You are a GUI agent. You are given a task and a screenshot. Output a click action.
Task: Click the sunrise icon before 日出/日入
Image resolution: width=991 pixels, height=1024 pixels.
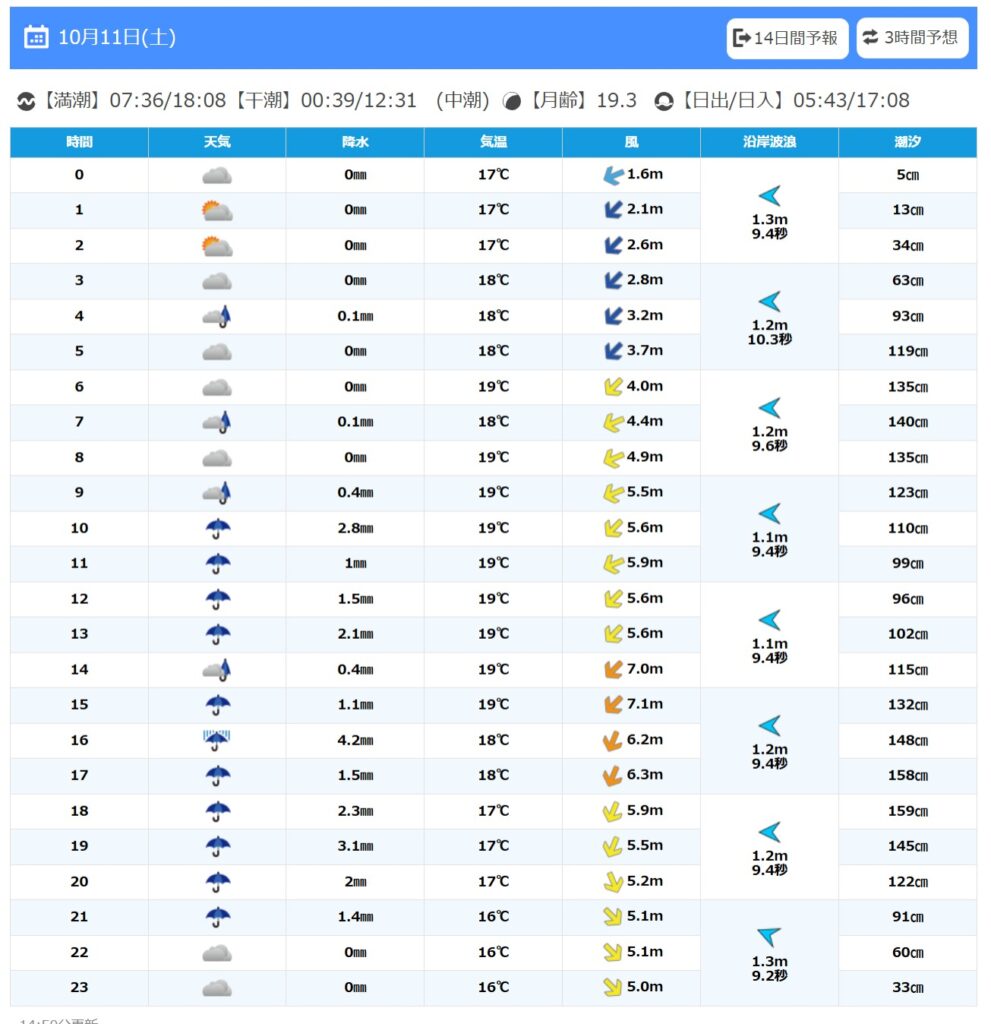pyautogui.click(x=664, y=101)
